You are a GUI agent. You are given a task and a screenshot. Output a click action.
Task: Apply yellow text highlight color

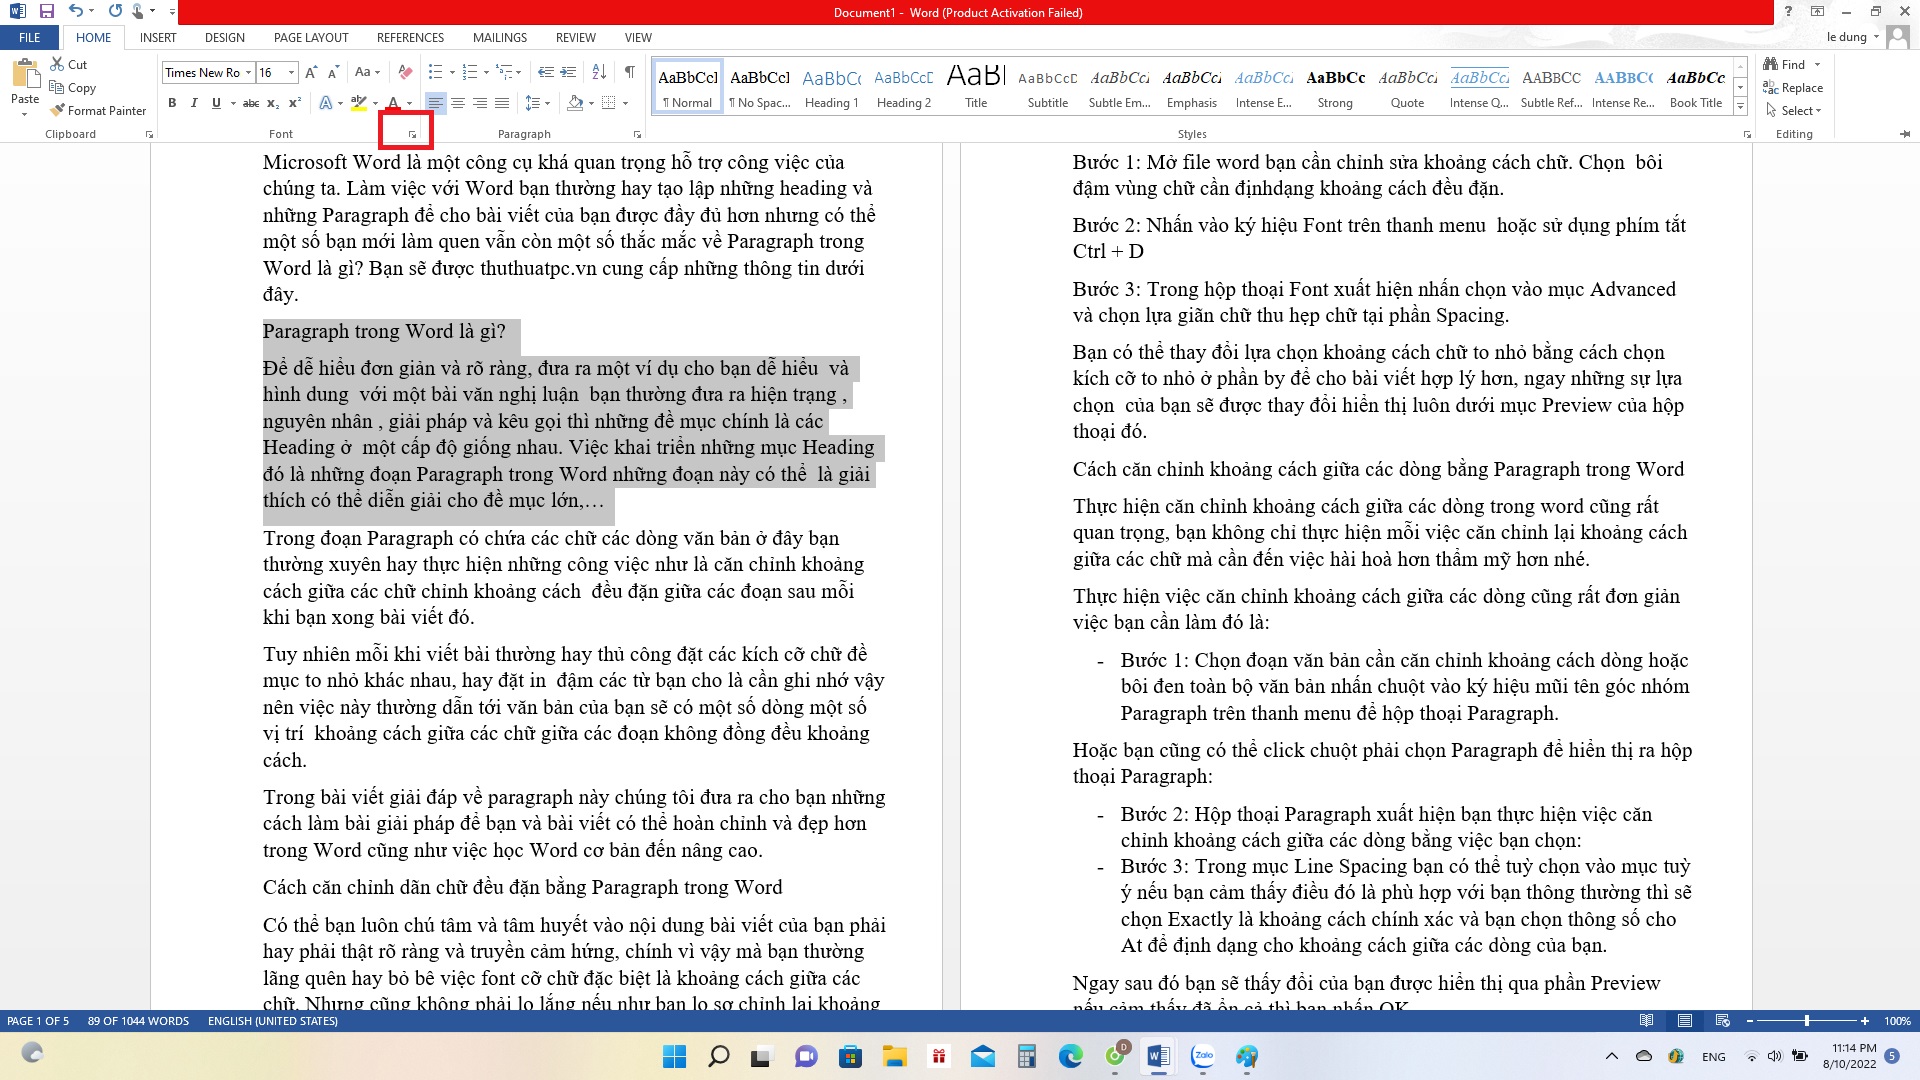tap(359, 102)
